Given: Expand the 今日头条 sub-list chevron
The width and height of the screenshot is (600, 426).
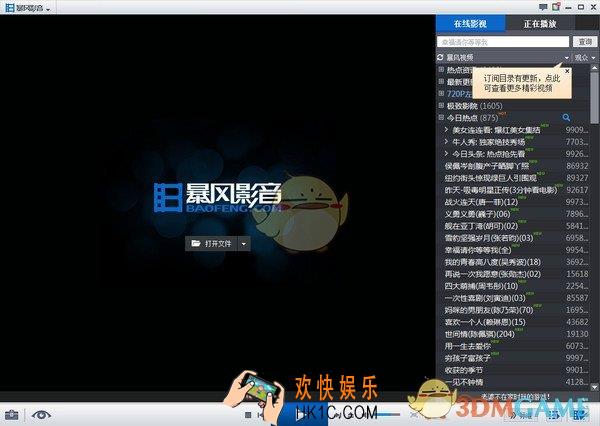Looking at the screenshot, I should 446,153.
